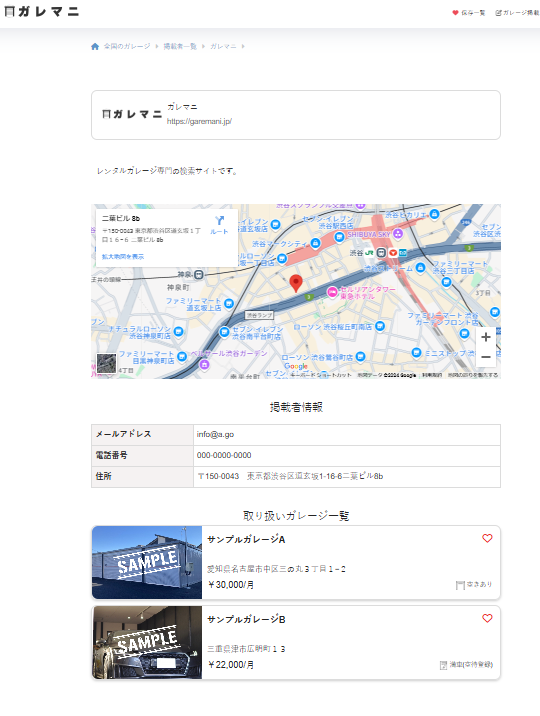Open https://garemani.jp/ website link
This screenshot has width=540, height=716.
tap(199, 121)
